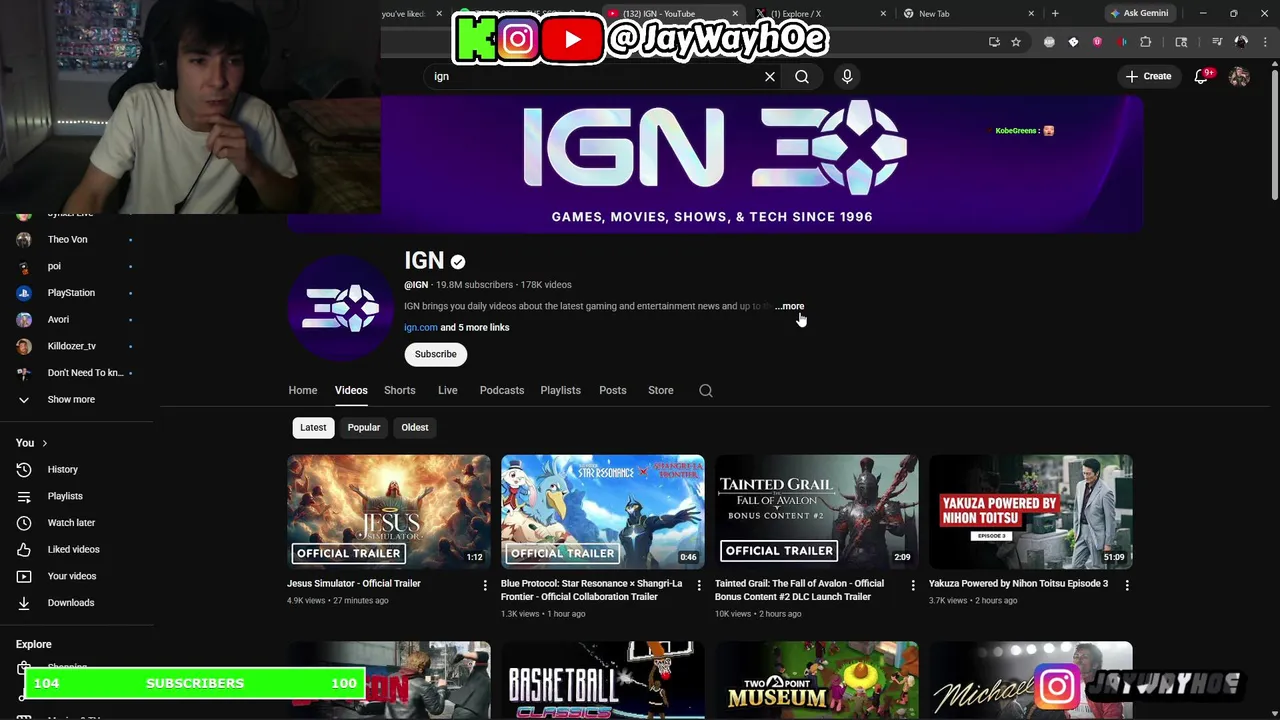The image size is (1280, 720).
Task: Click the Yakuza Powered by Nihon Toitsu Episode 3 title
Action: click(1018, 583)
